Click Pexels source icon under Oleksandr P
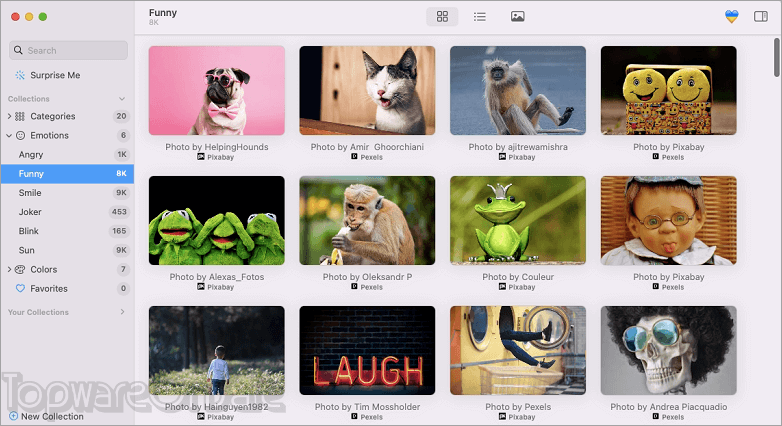The image size is (782, 426). (354, 287)
